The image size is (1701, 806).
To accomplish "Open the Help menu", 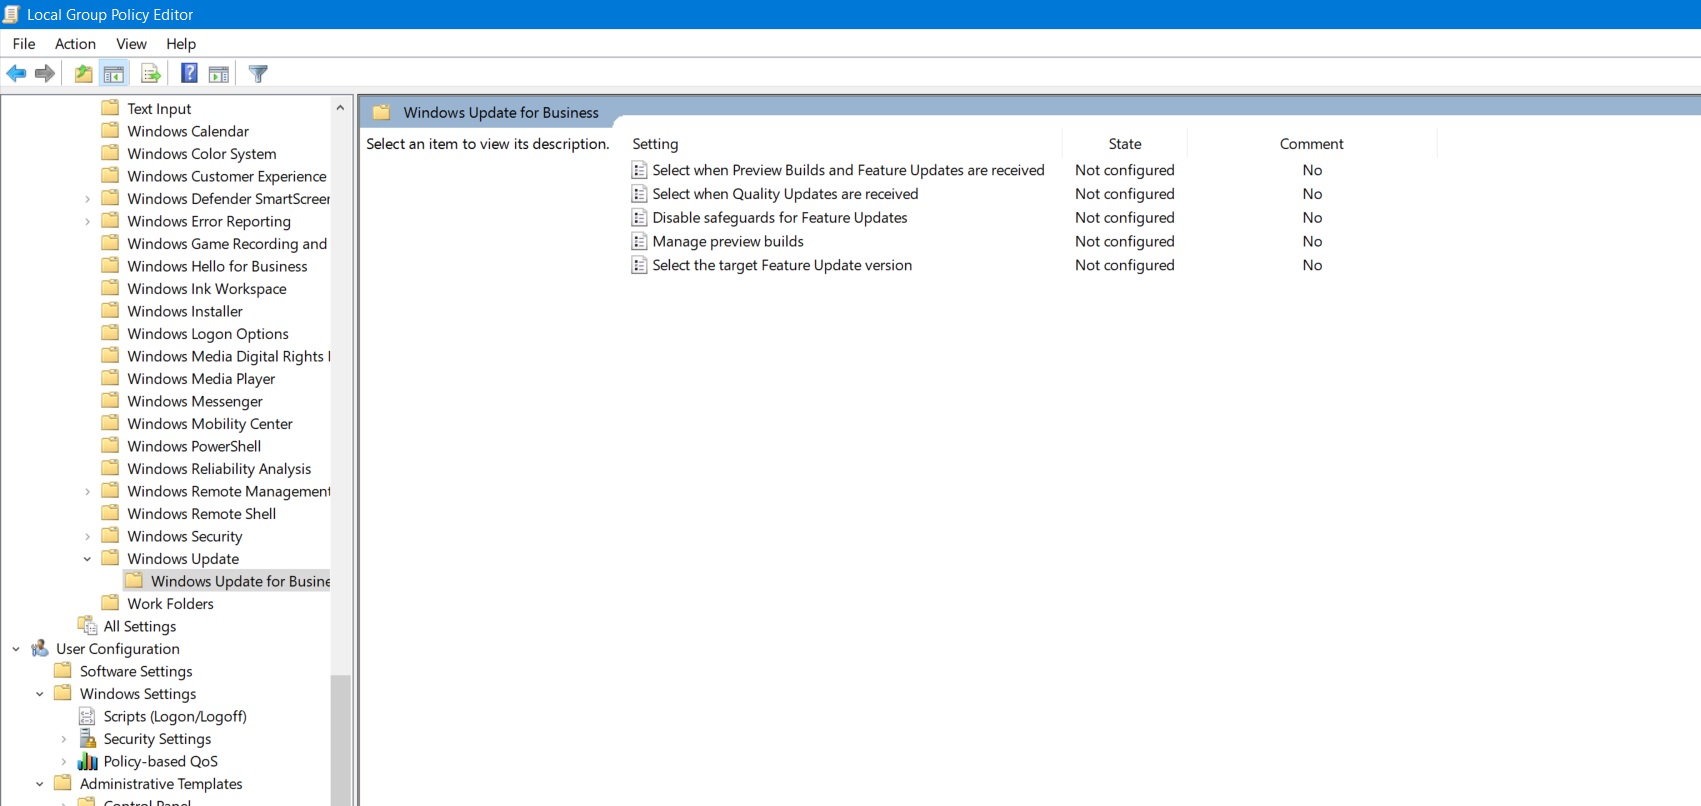I will [x=181, y=44].
